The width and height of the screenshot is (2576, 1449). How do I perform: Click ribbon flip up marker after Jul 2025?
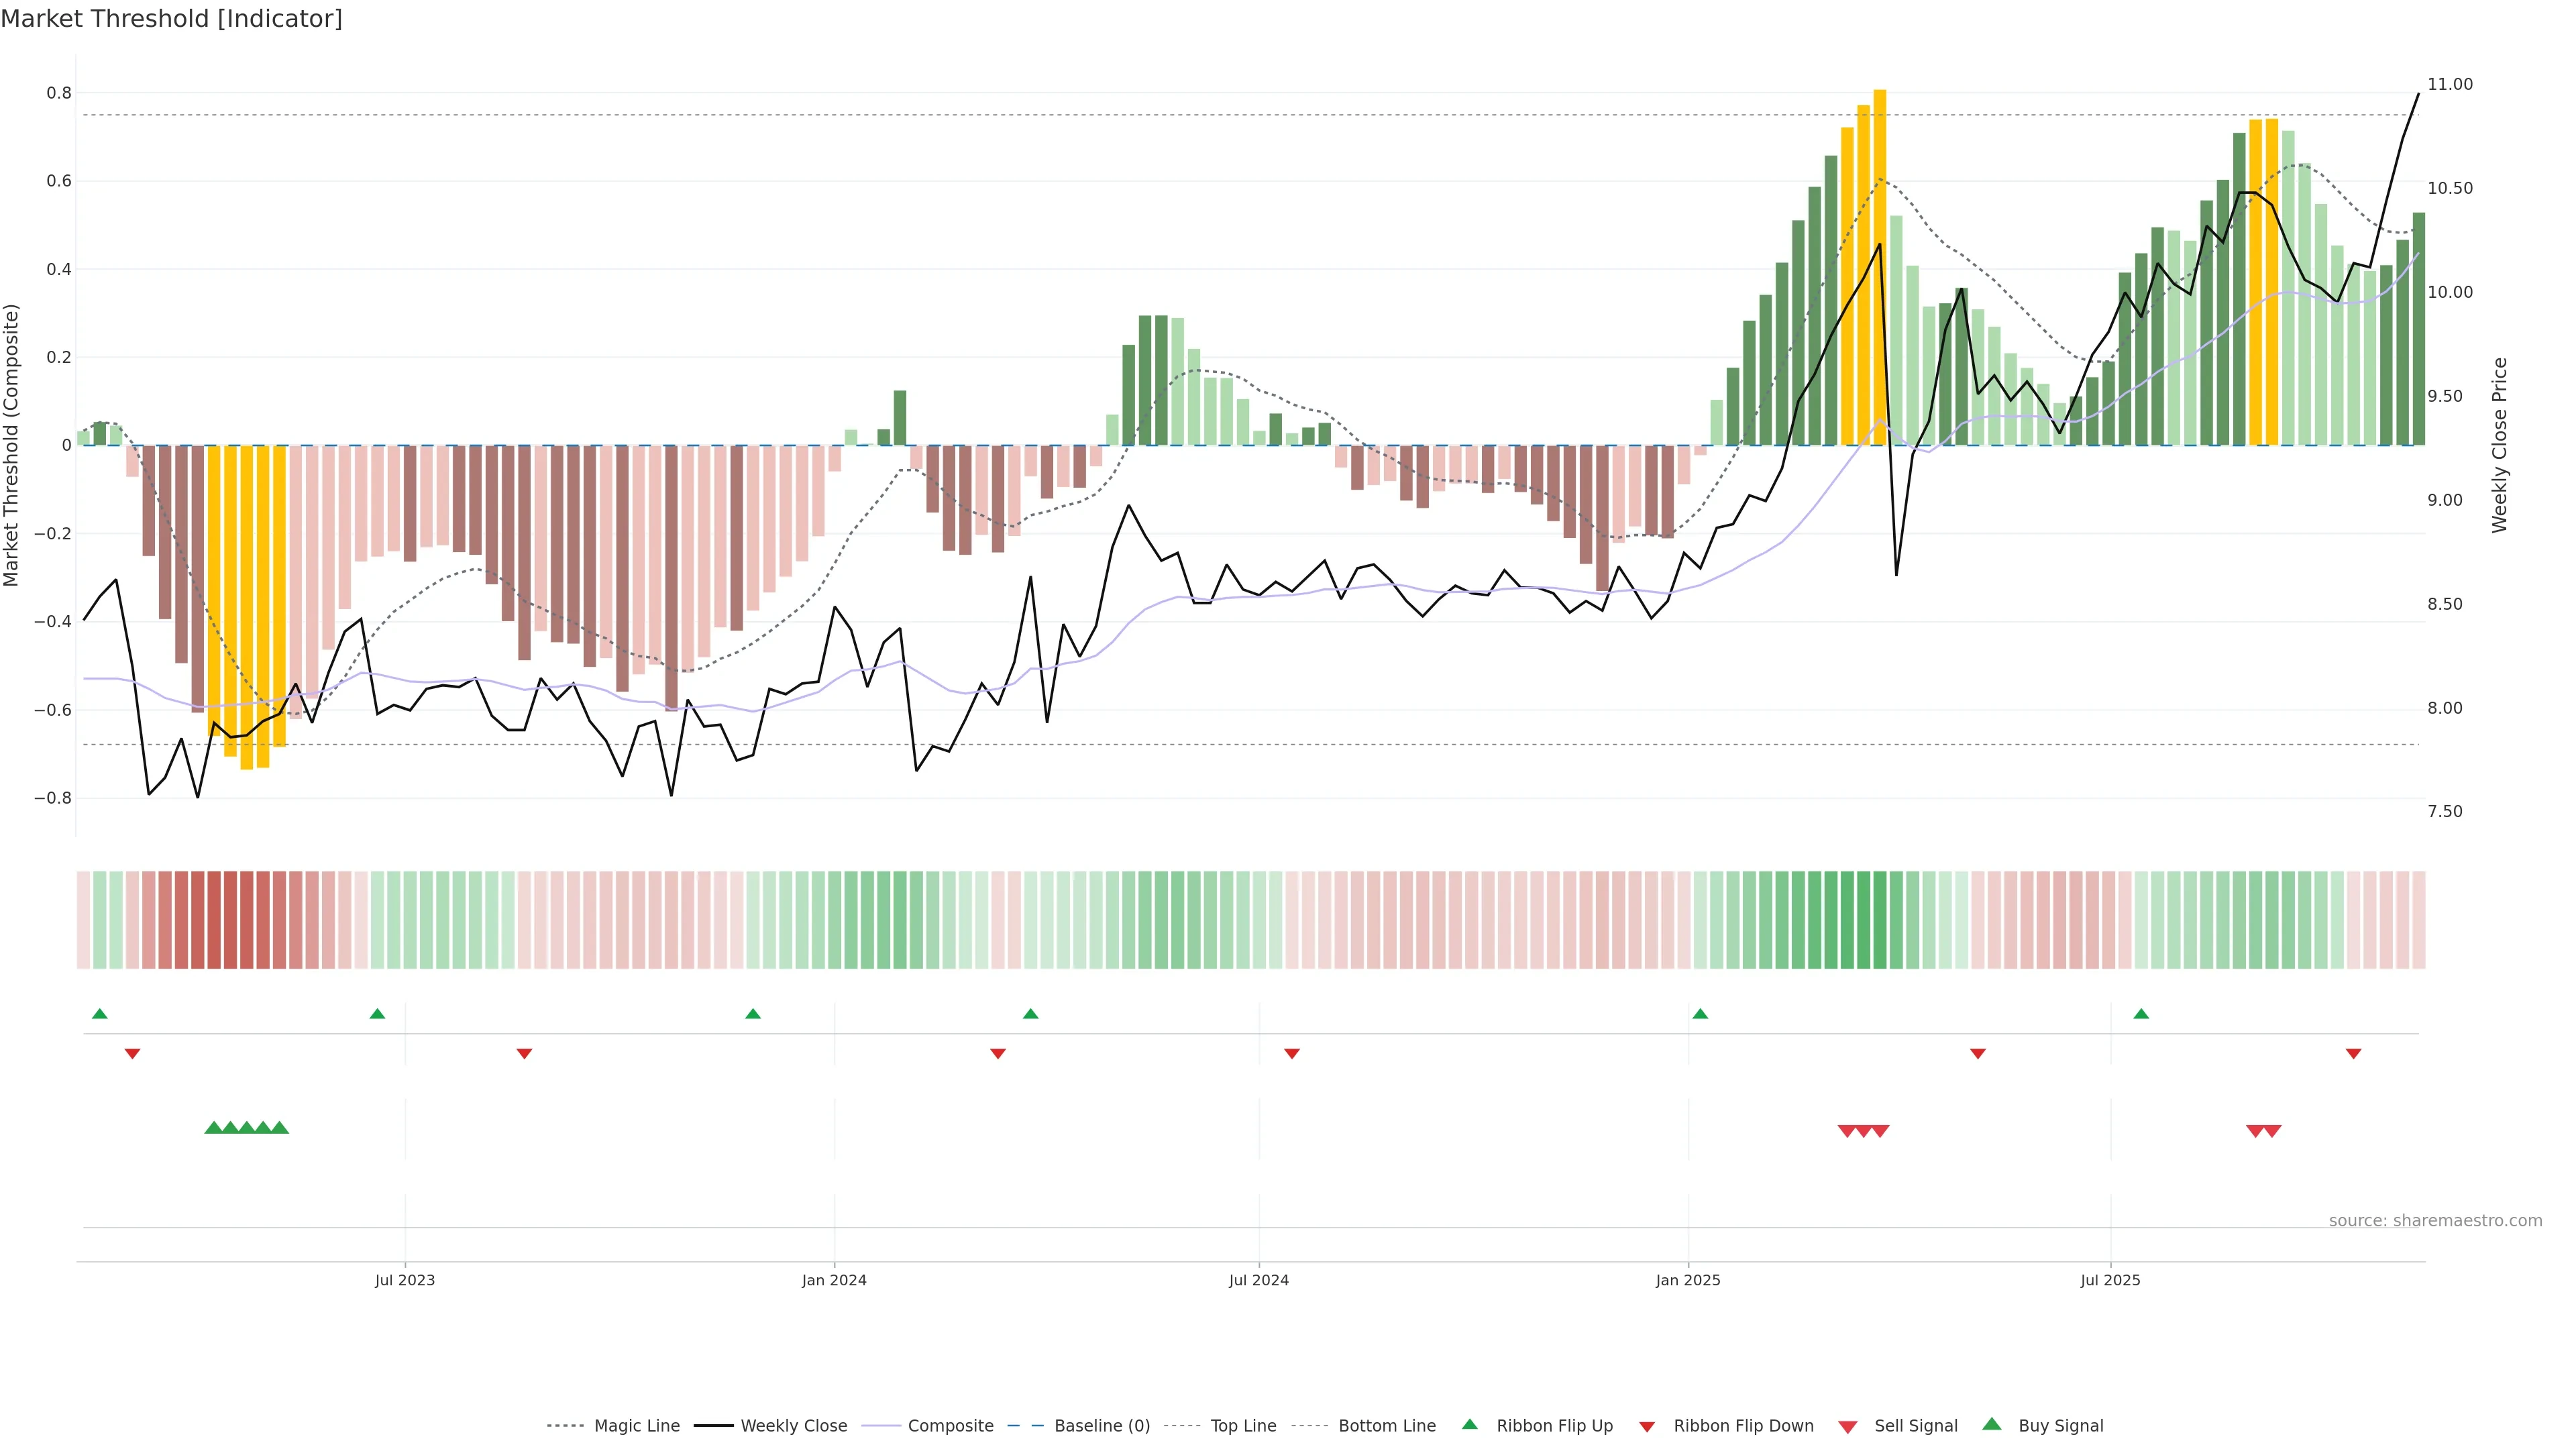2141,1014
